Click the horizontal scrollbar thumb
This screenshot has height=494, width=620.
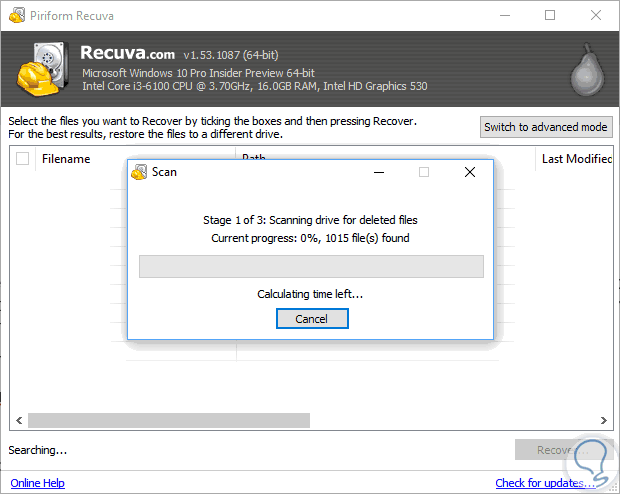pyautogui.click(x=169, y=420)
